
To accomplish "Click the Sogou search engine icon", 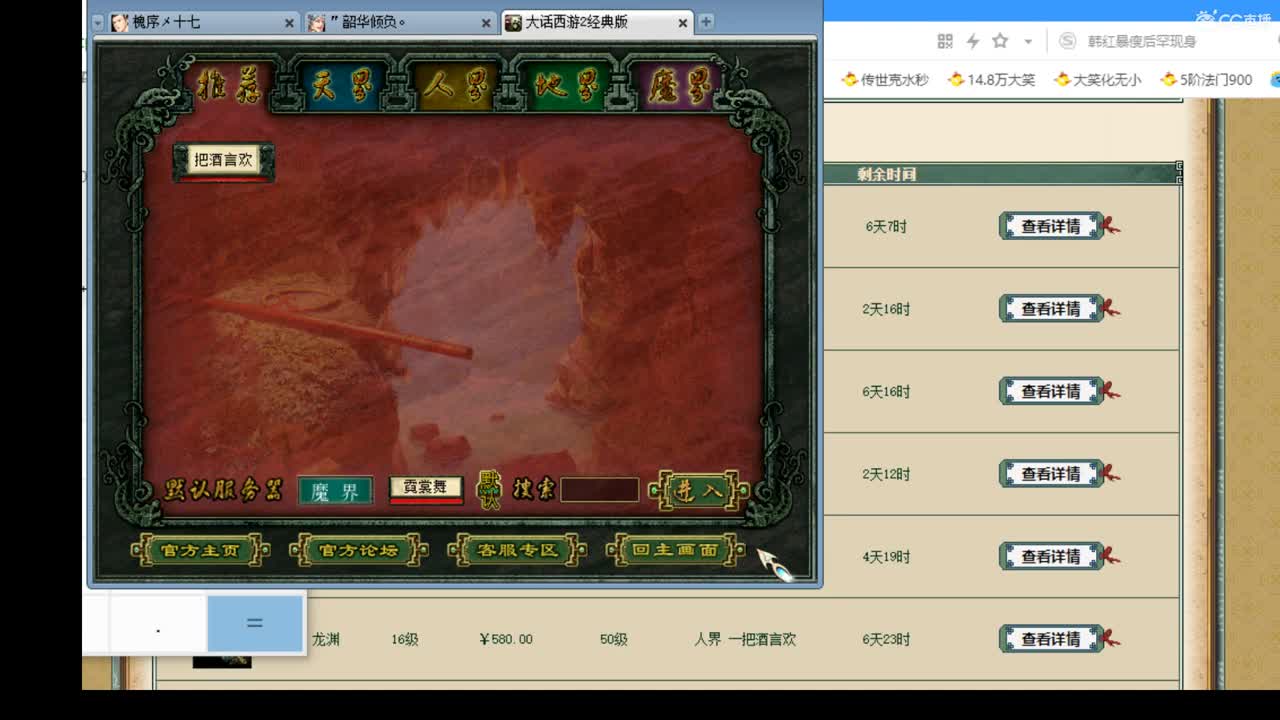I will pos(1068,41).
